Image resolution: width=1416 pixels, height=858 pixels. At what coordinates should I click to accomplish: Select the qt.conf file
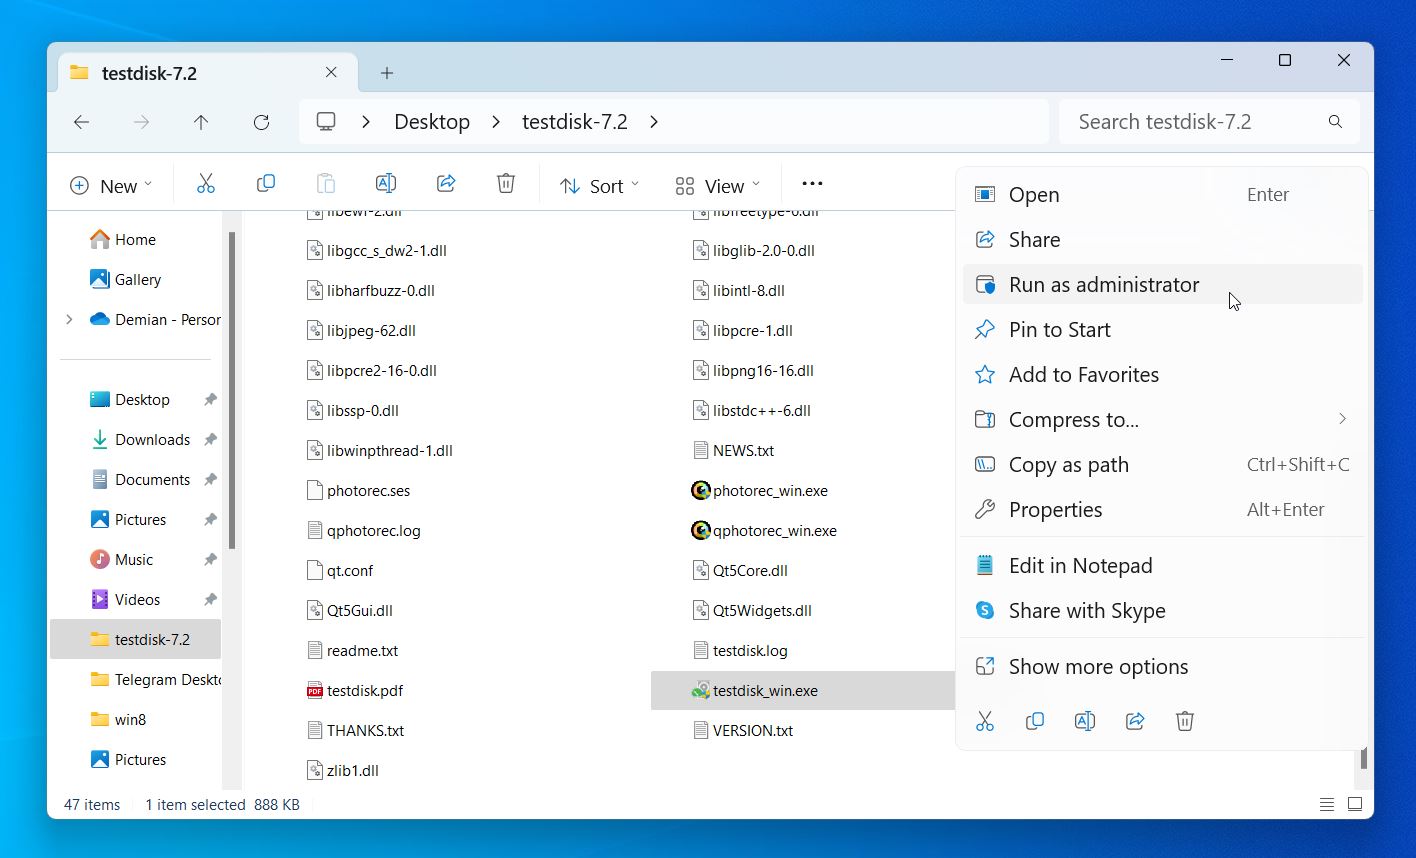click(340, 571)
